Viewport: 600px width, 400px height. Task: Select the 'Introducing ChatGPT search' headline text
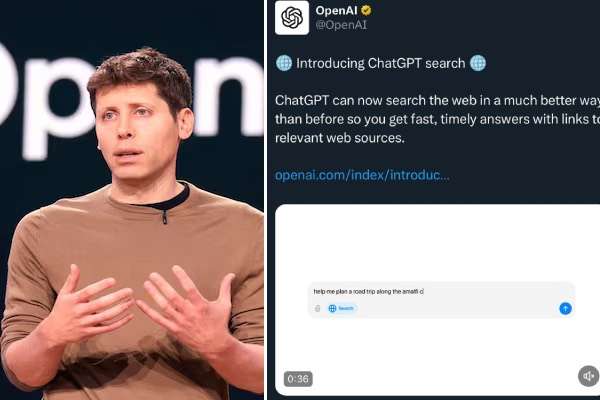click(381, 63)
